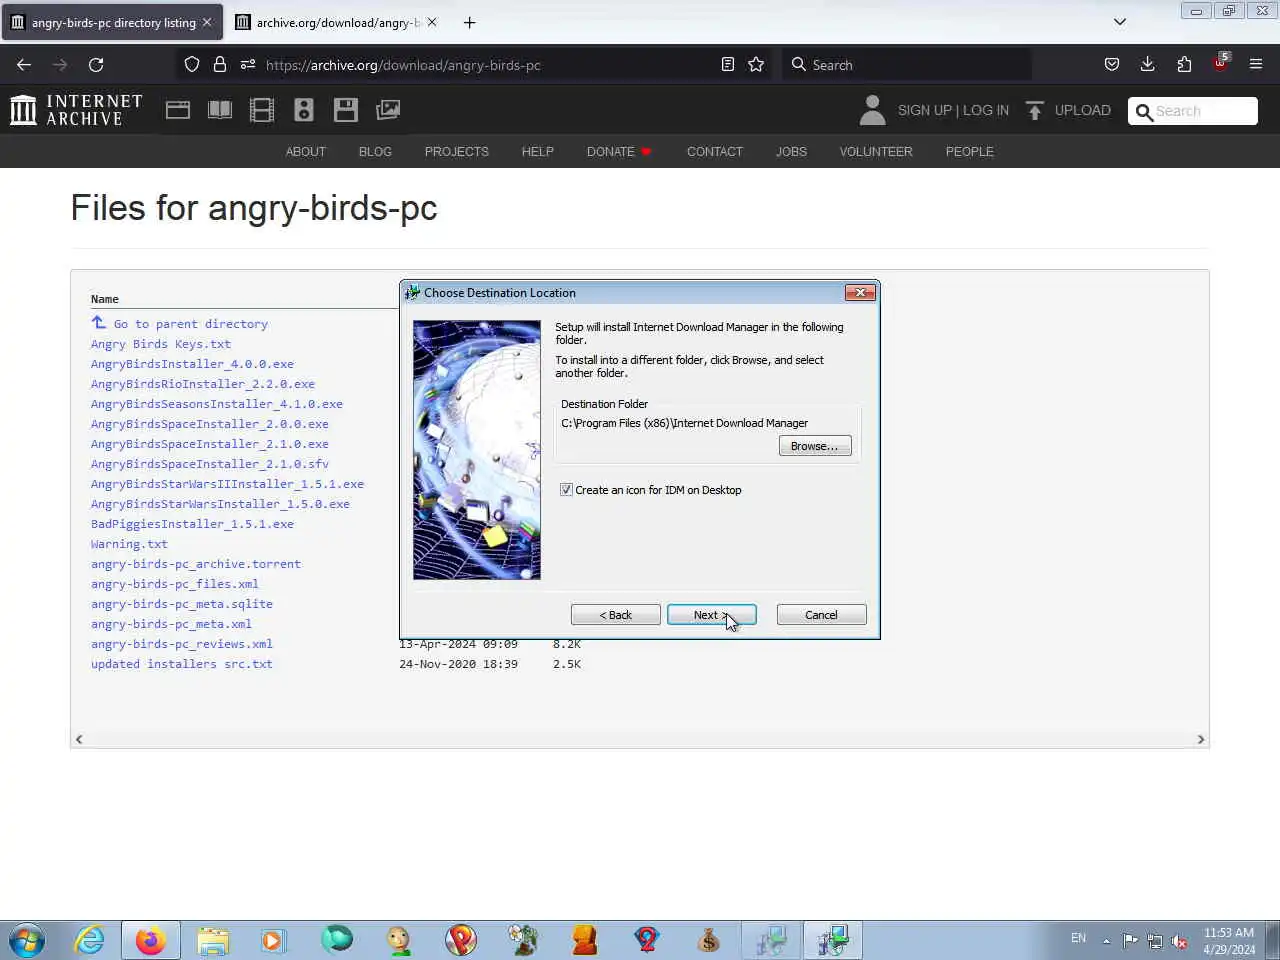Download AngryBirdsInstaller_4.0.0.exe
1280x960 pixels.
192,364
